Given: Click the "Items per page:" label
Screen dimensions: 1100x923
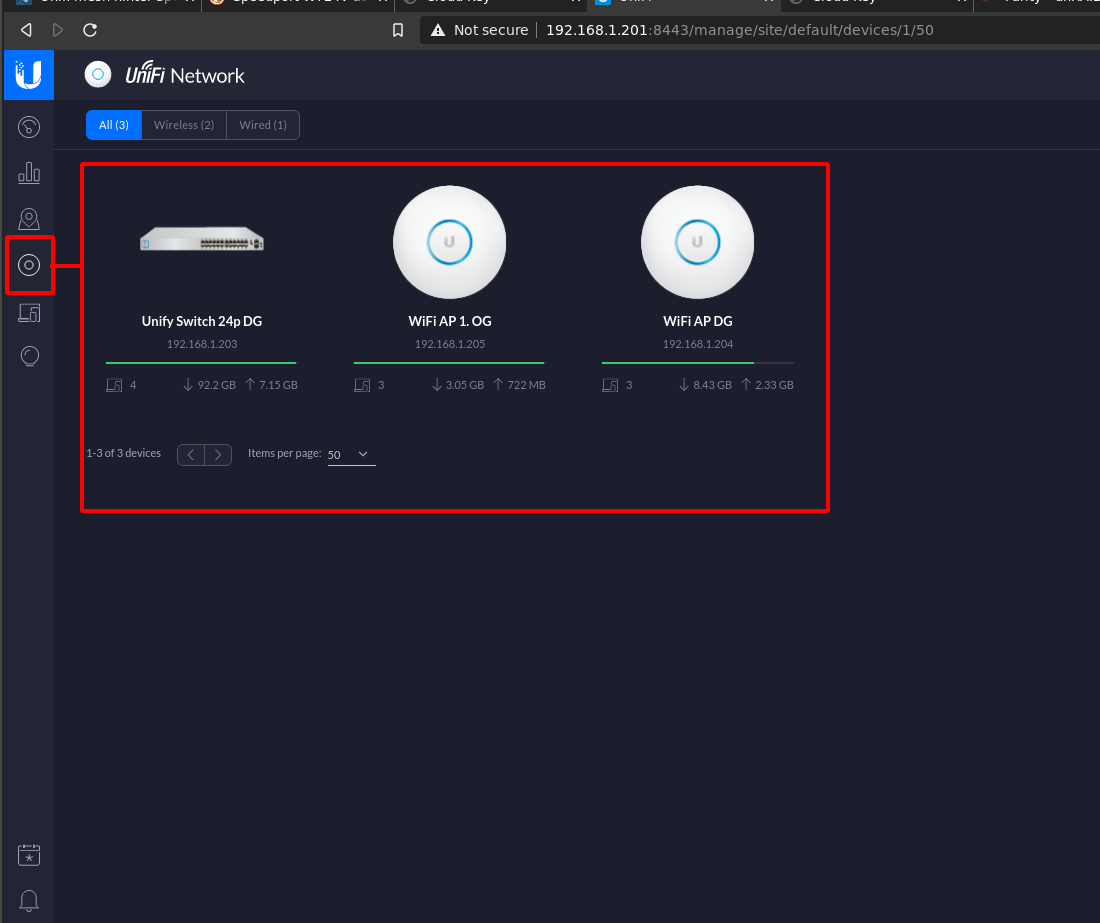Looking at the screenshot, I should point(285,453).
